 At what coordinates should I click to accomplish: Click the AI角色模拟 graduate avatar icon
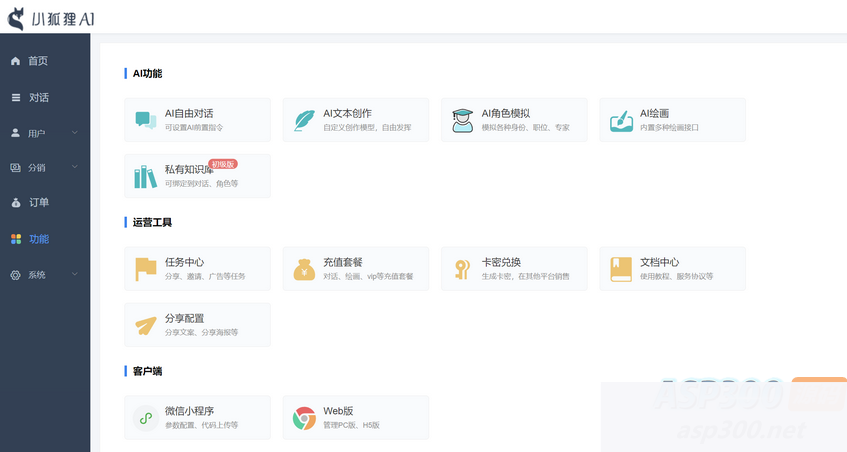(462, 120)
